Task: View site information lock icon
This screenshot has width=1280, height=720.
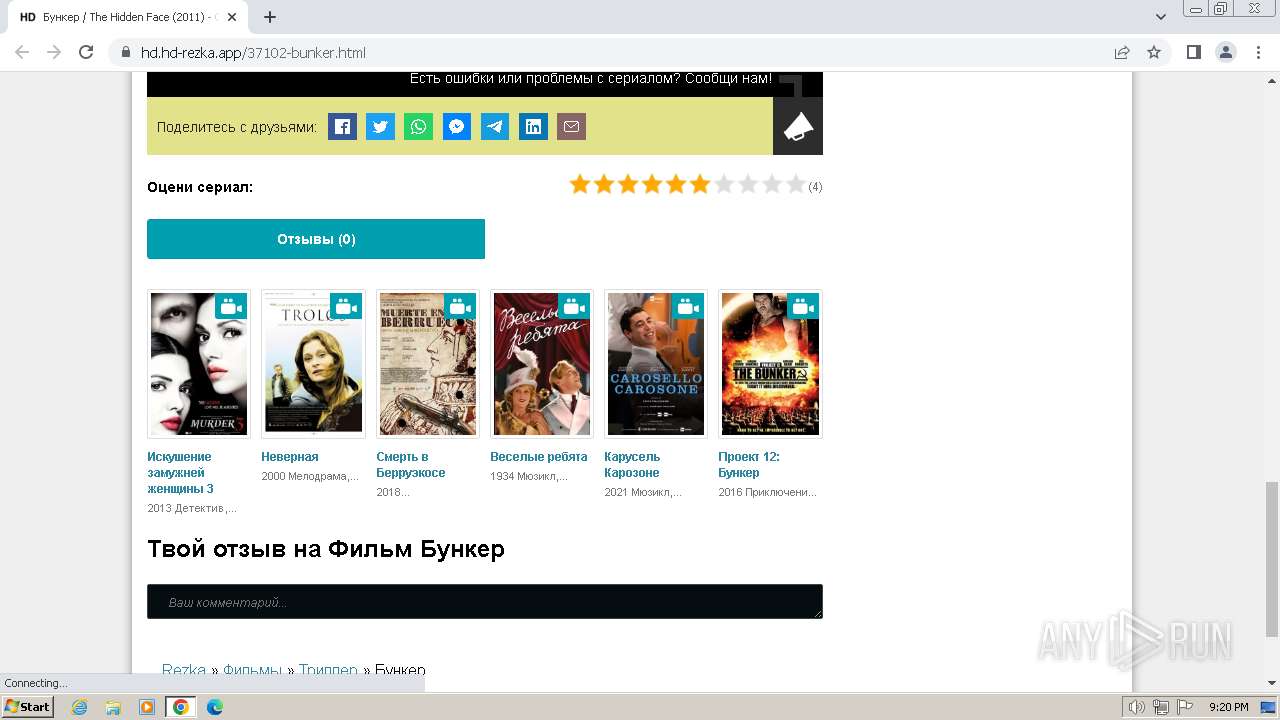Action: (125, 53)
